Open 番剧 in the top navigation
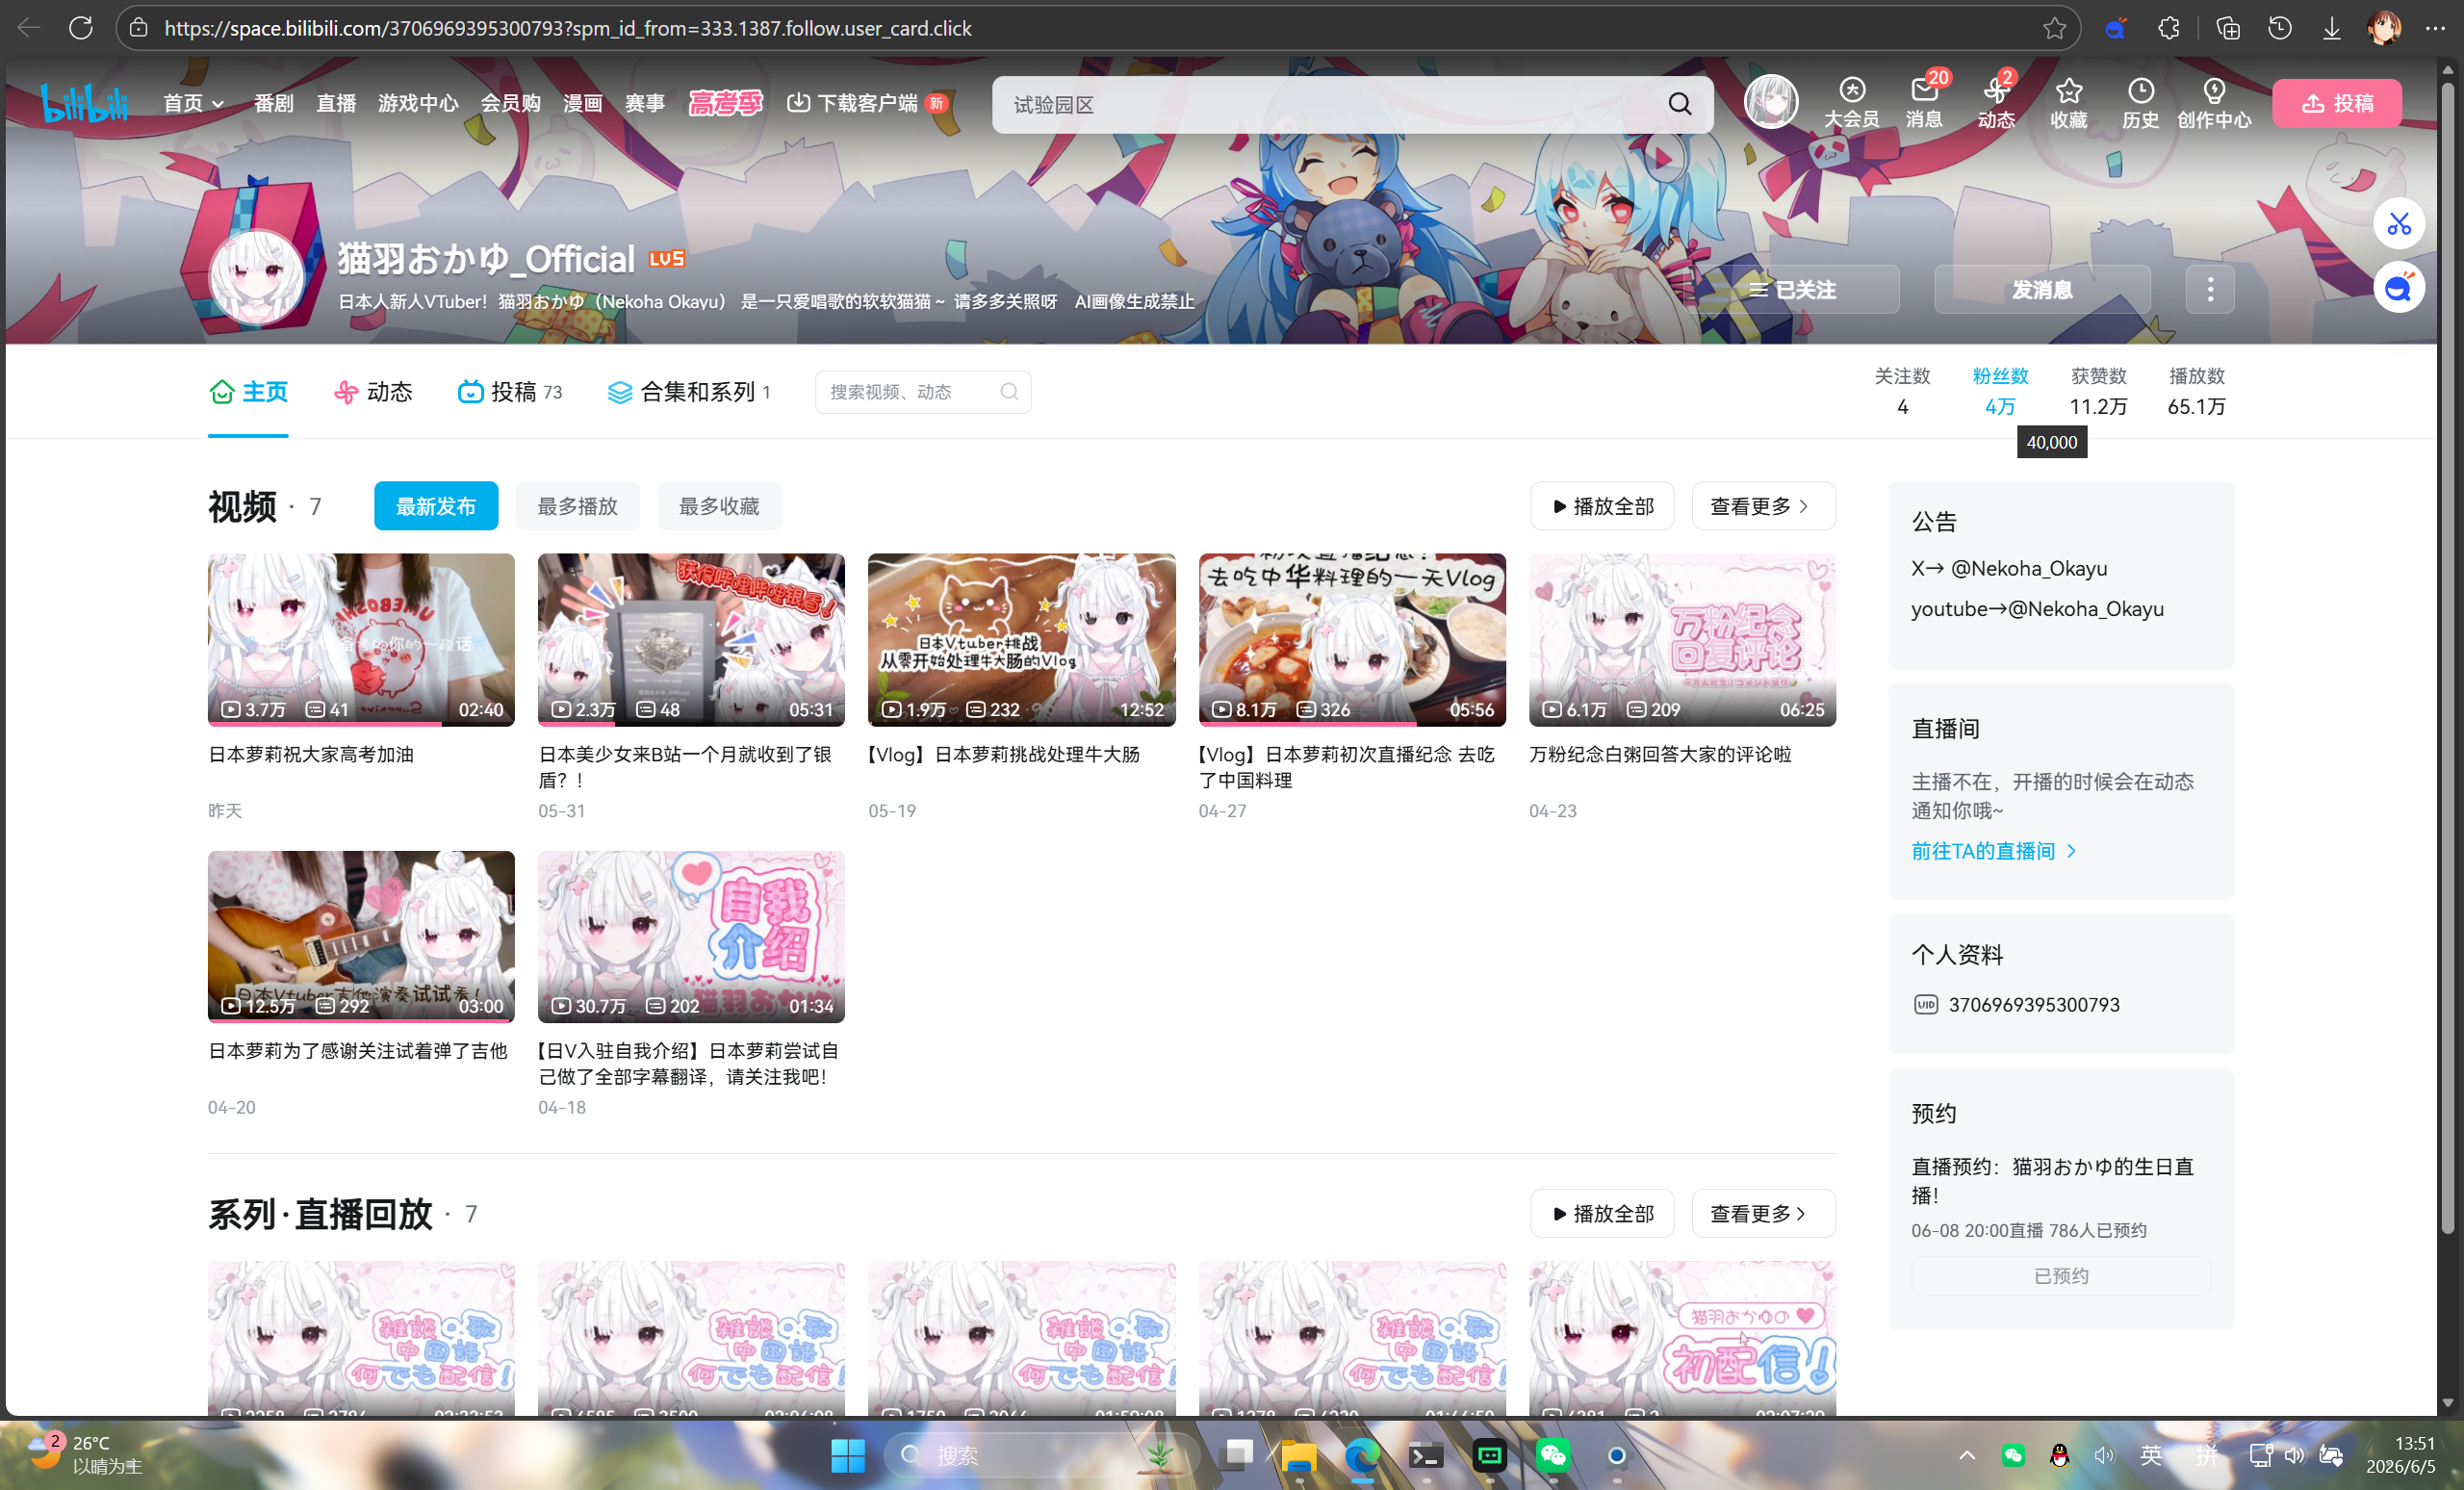Screen dimensions: 2464x1490 (x=273, y=103)
